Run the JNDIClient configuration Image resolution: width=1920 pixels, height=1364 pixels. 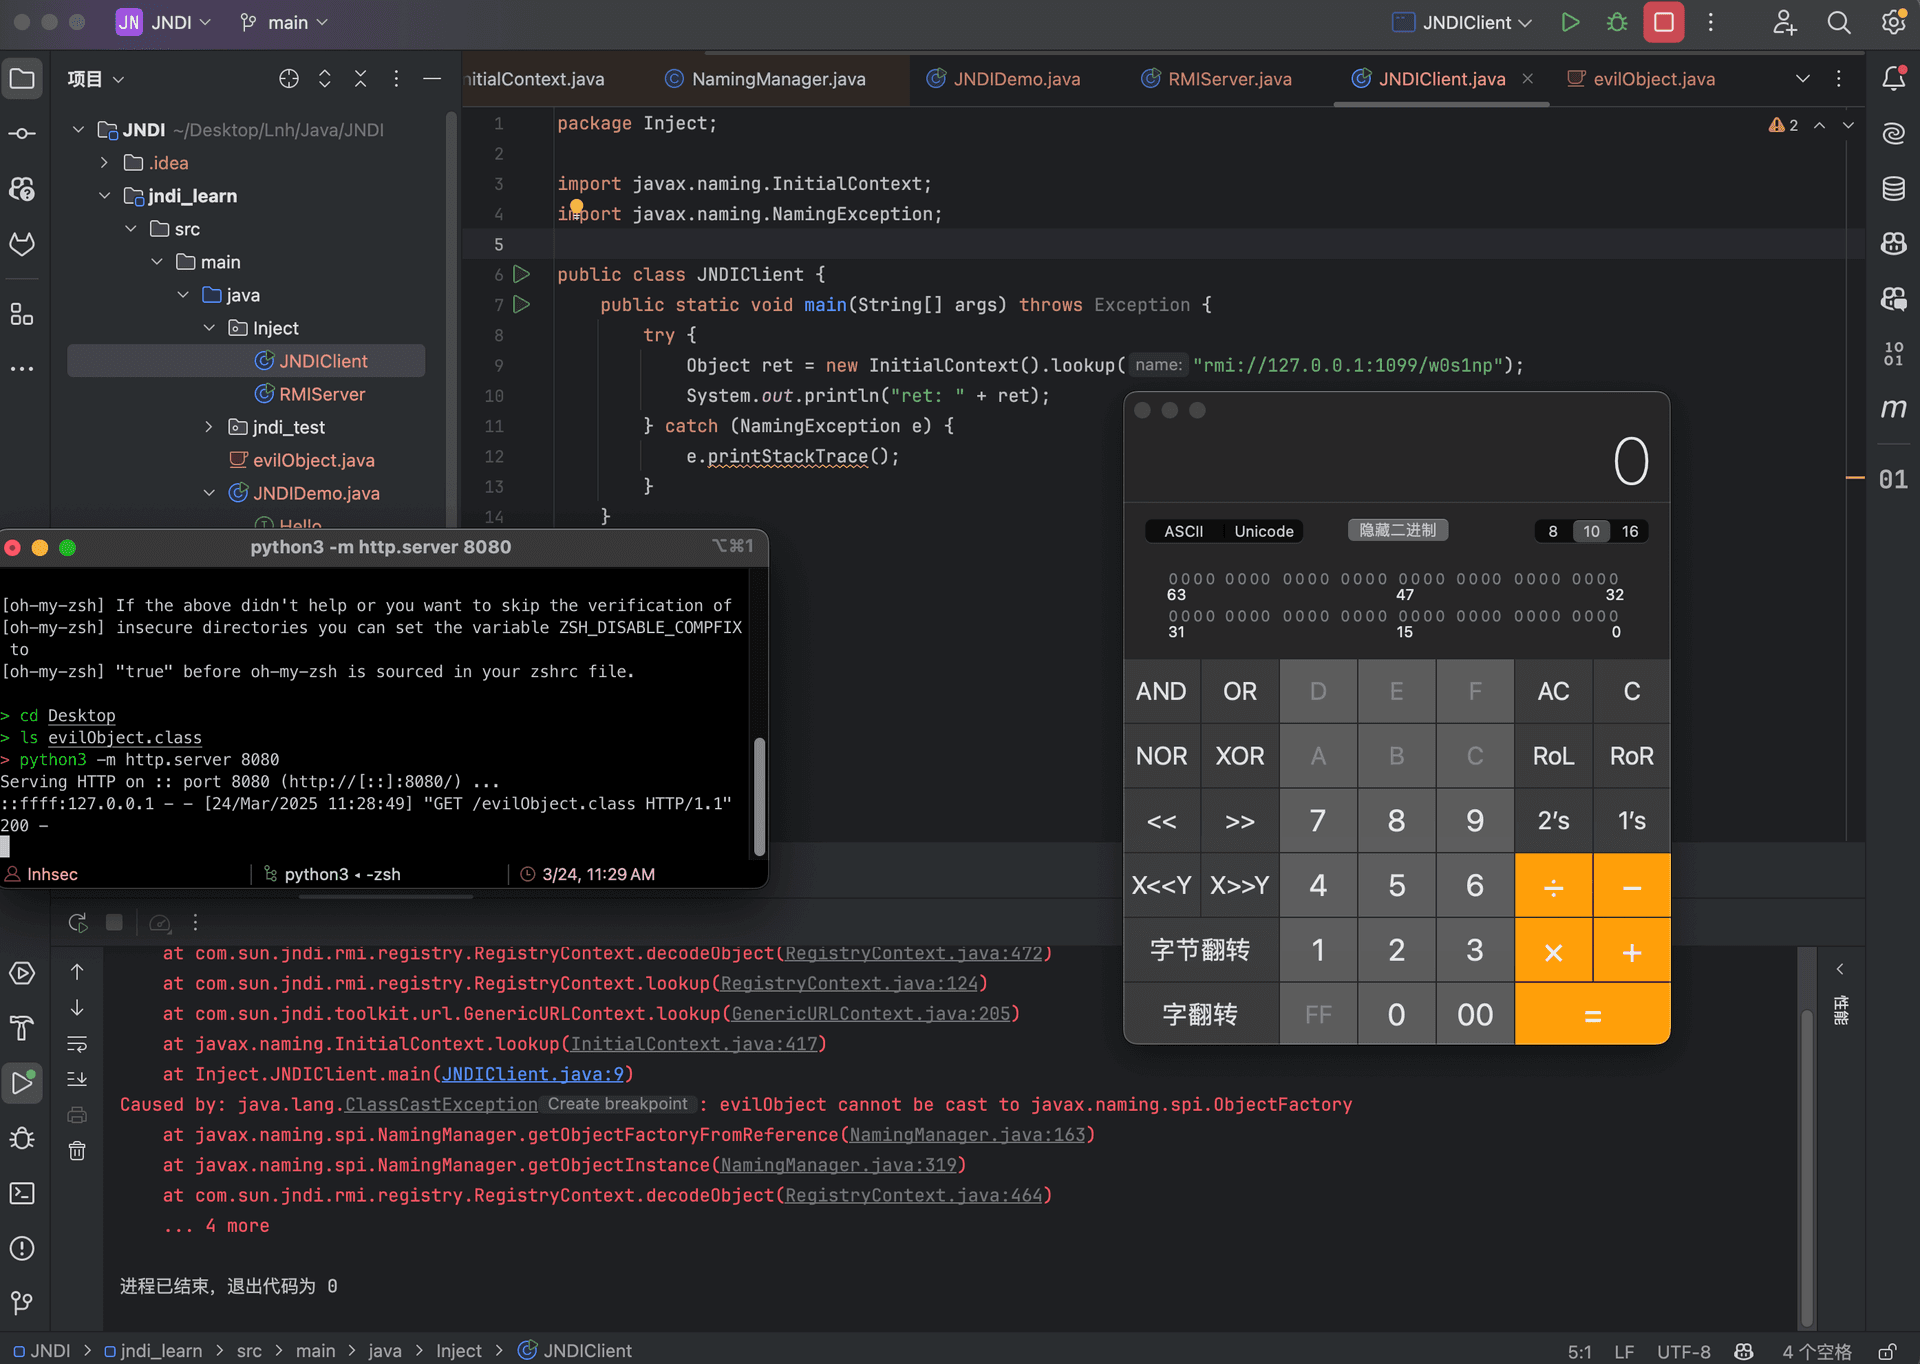tap(1570, 22)
